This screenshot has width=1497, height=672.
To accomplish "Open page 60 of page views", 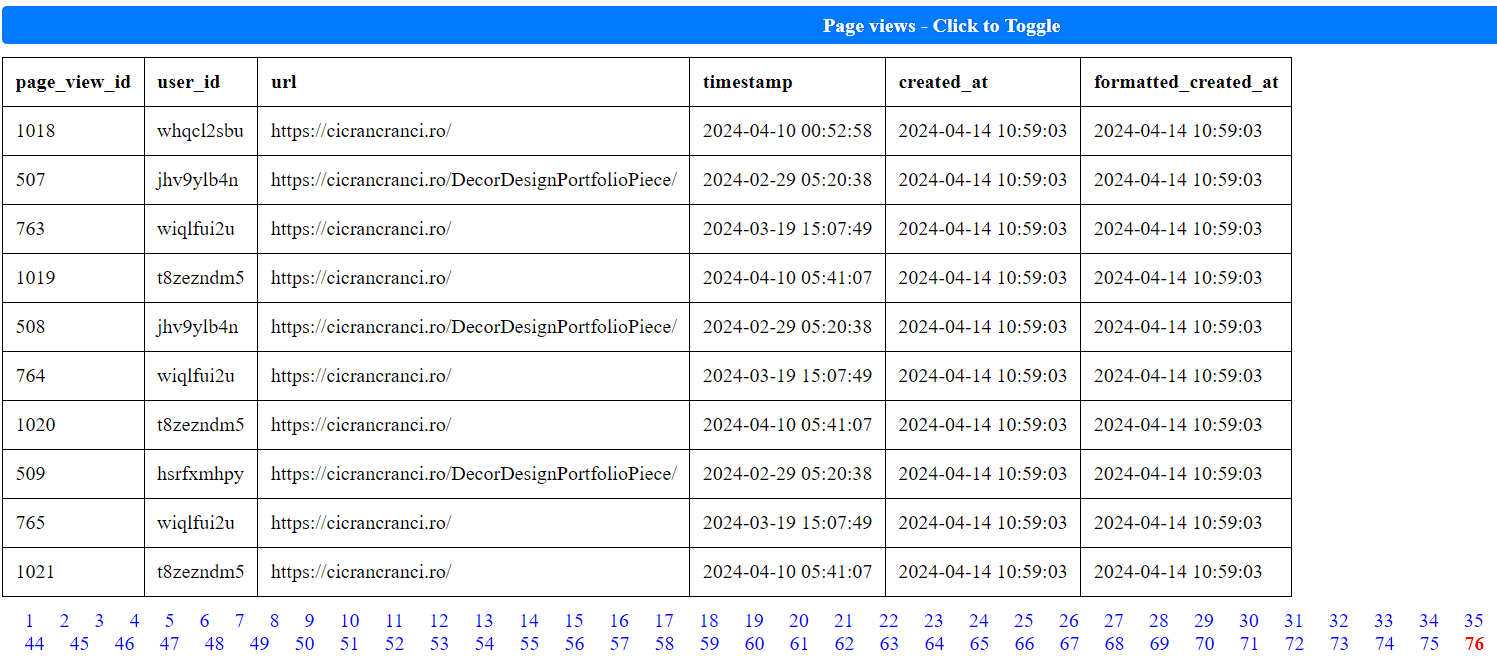I will [754, 644].
